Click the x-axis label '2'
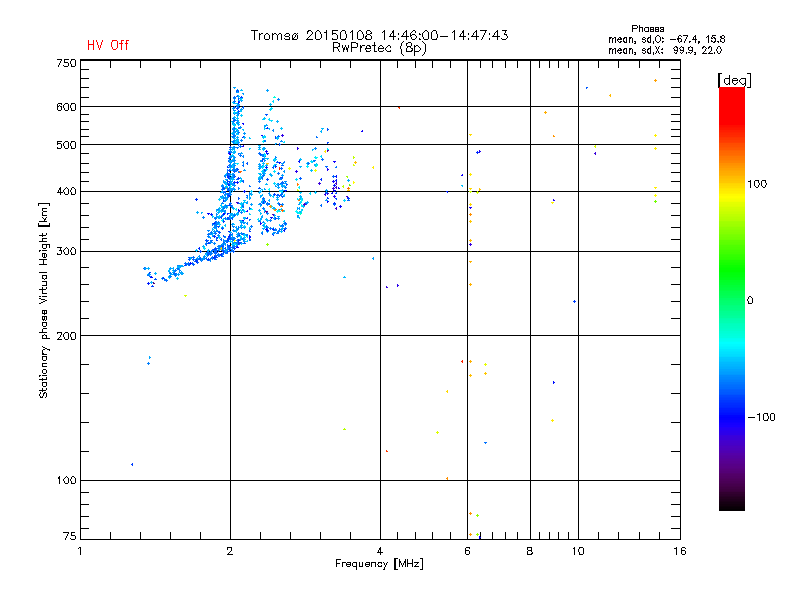The image size is (800, 600). point(230,551)
